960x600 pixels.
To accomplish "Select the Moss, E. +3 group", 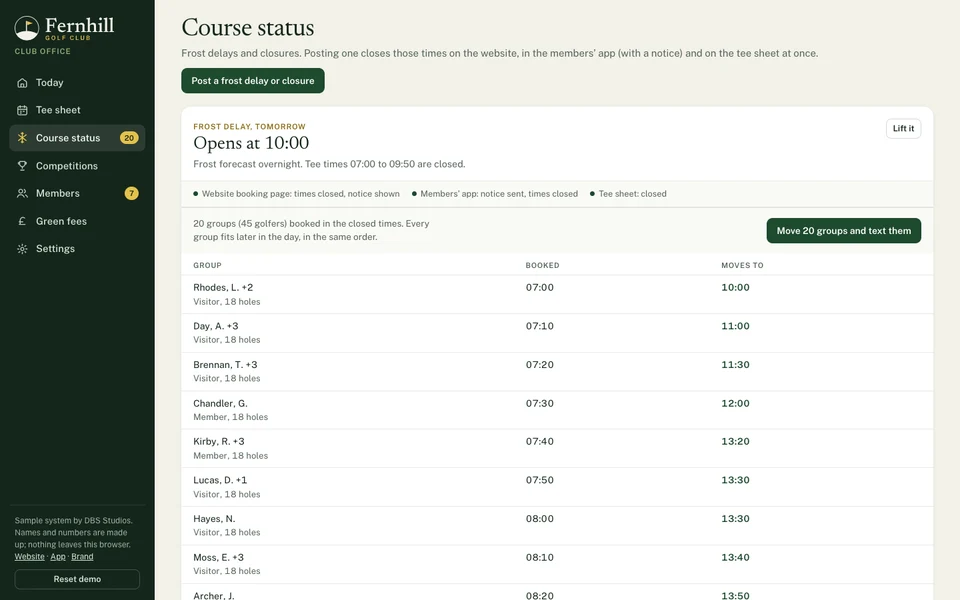I will pyautogui.click(x=557, y=564).
